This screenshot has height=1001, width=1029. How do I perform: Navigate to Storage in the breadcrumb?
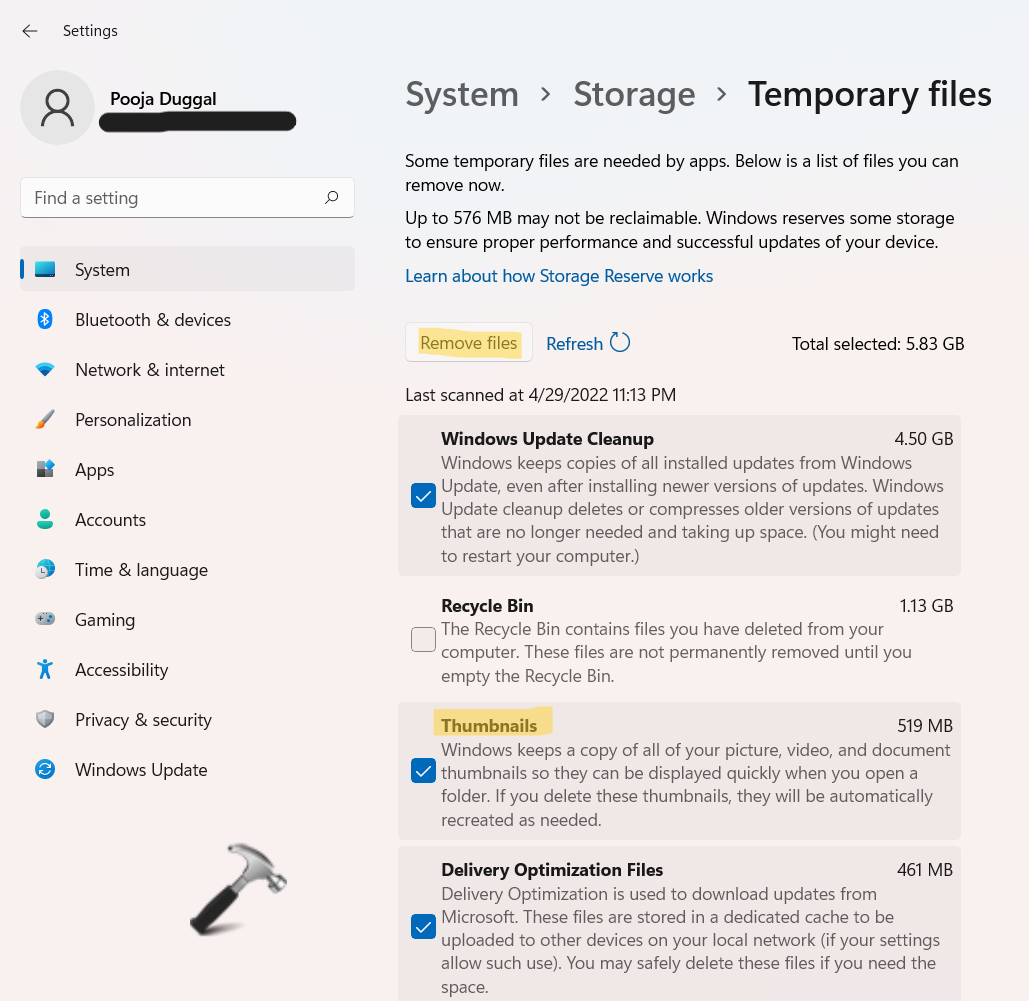[634, 95]
